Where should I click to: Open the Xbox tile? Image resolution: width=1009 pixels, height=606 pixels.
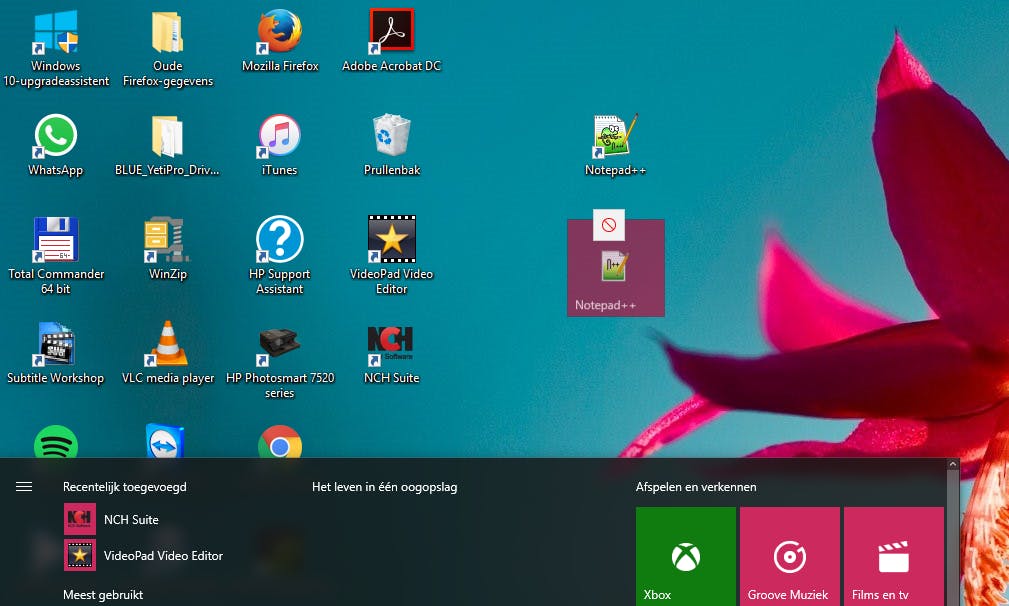coord(685,556)
